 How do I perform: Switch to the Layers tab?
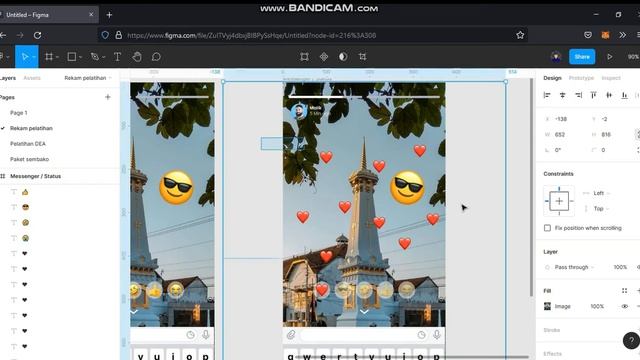(7, 78)
